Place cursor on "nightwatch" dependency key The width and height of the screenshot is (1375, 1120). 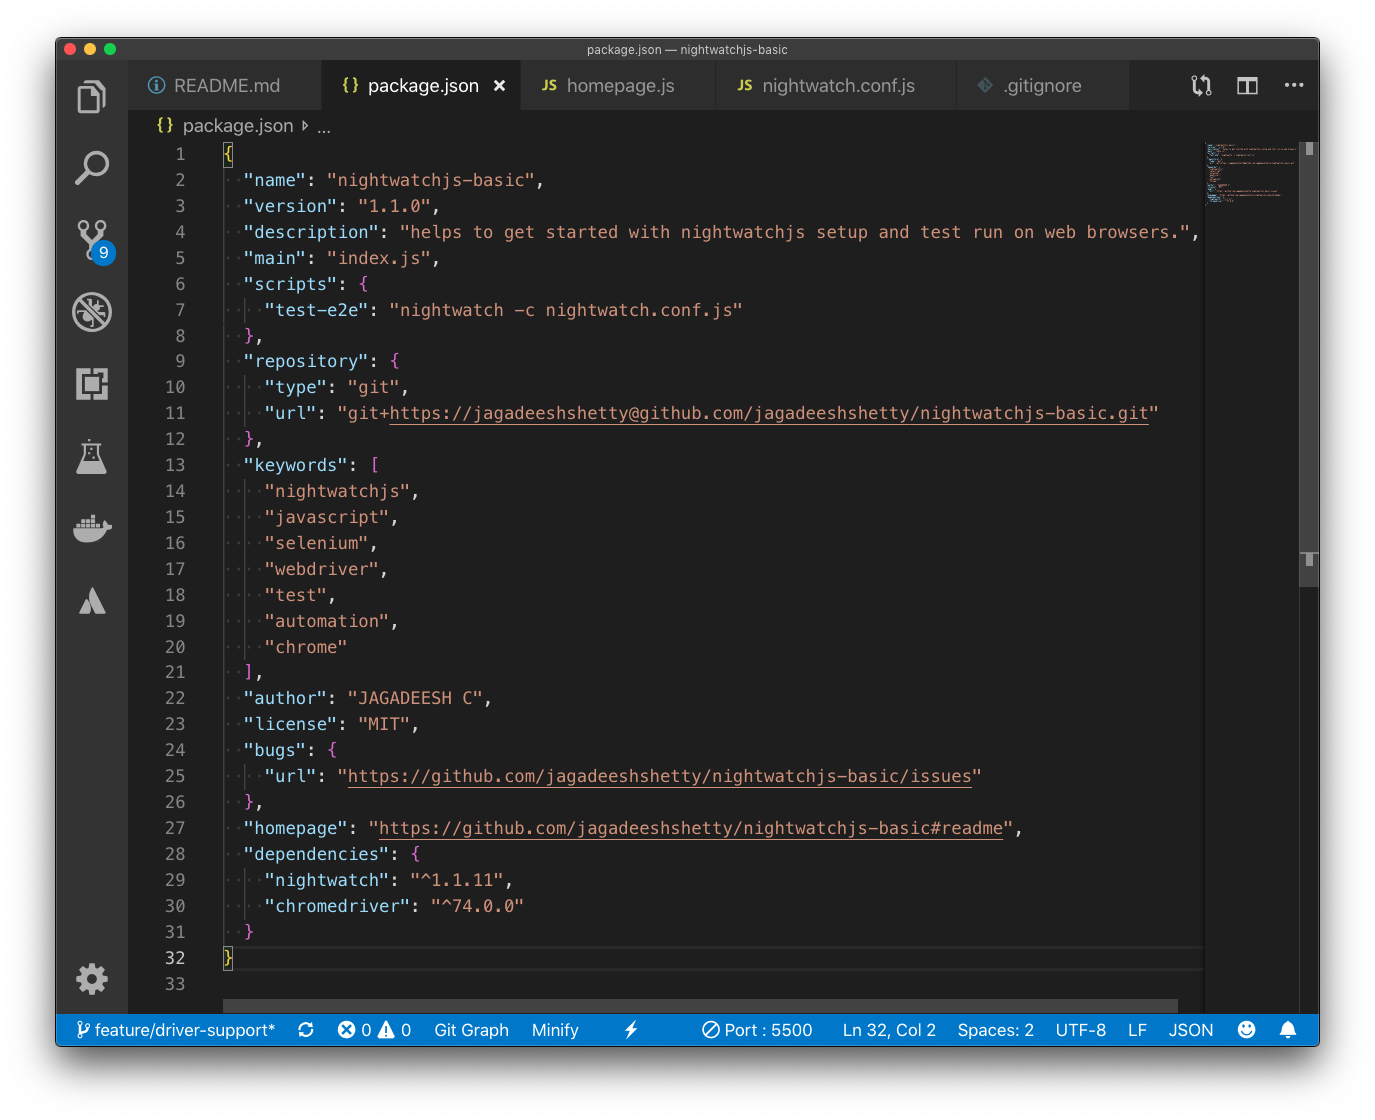click(327, 880)
